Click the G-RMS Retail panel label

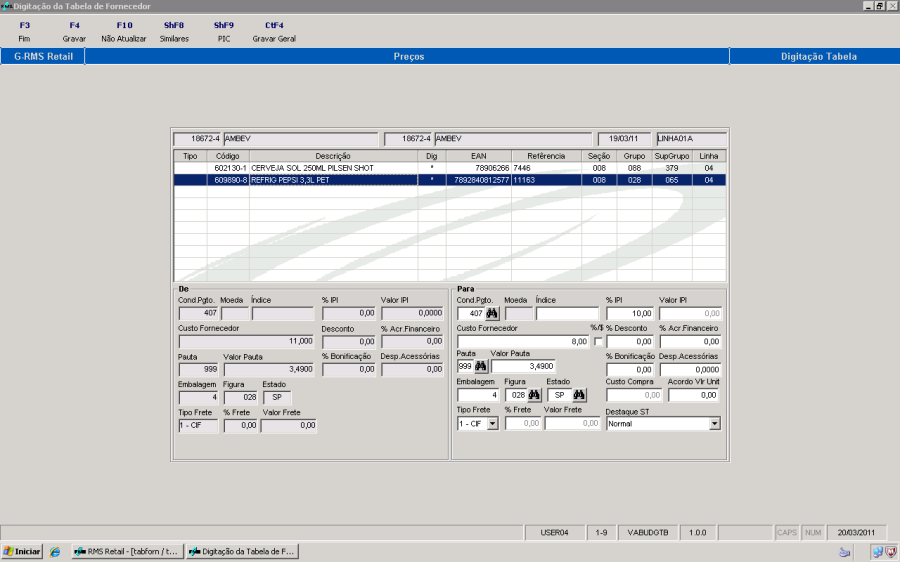[43, 56]
